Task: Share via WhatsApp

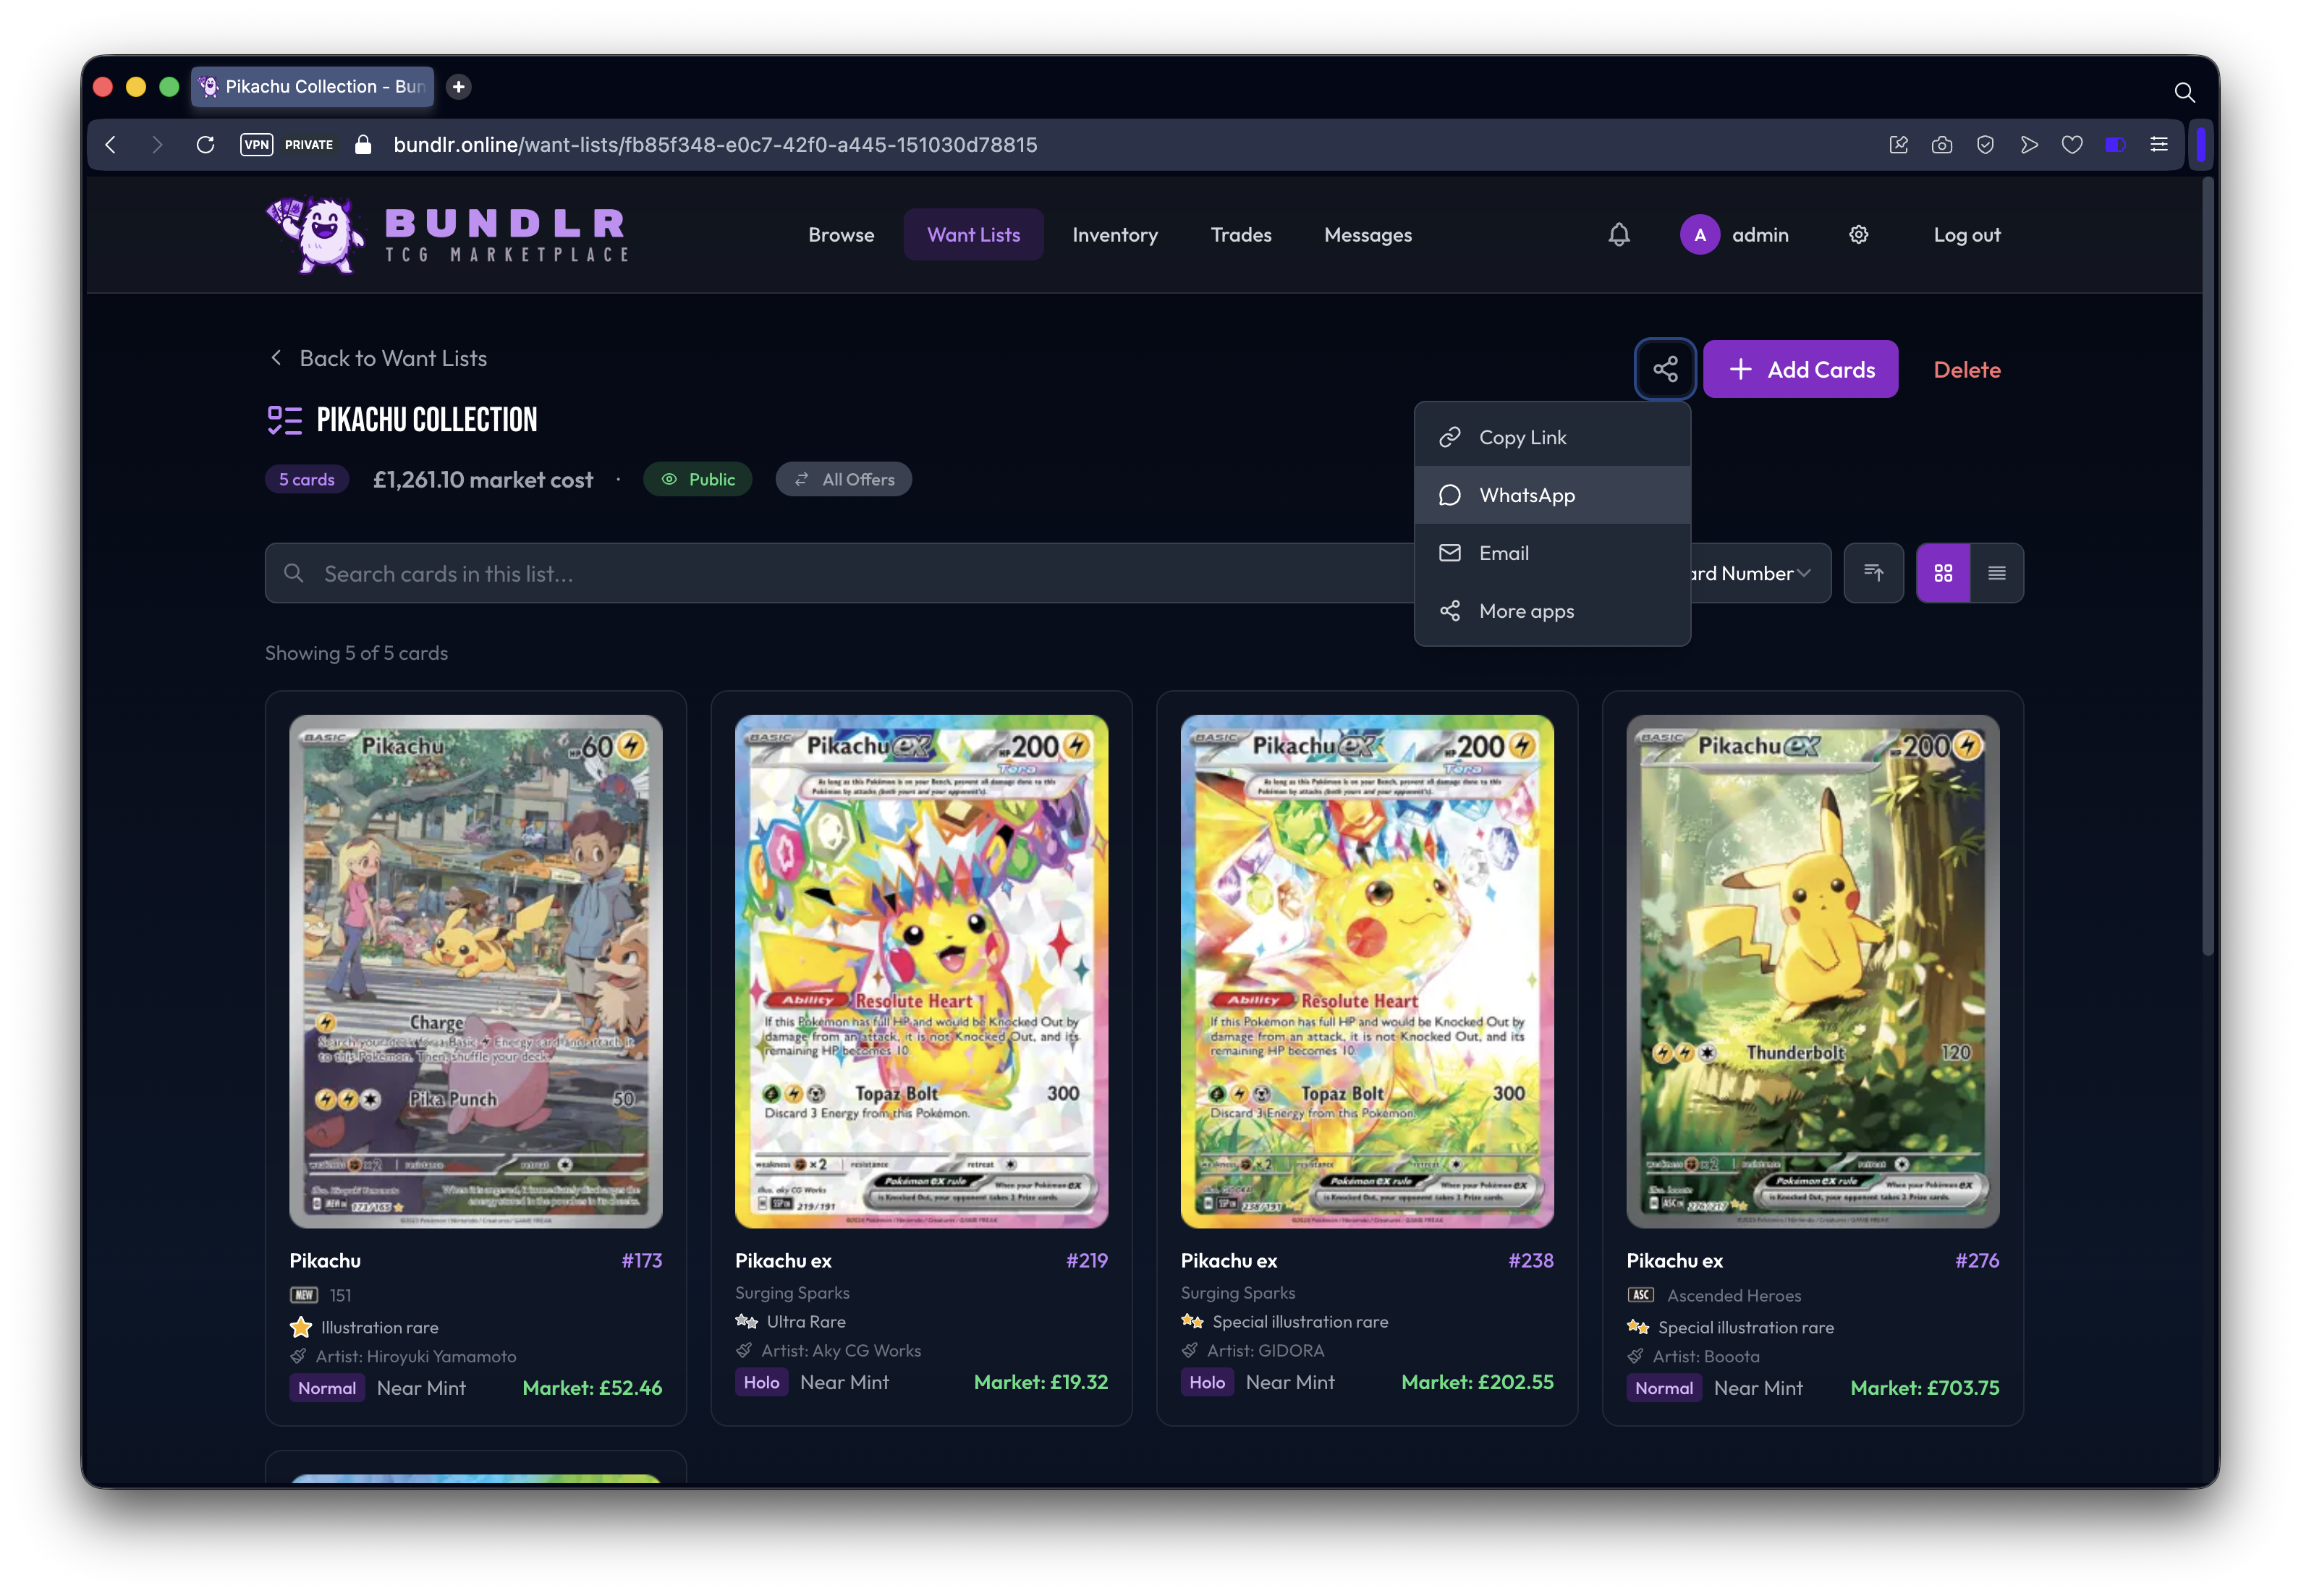Action: pos(1552,496)
